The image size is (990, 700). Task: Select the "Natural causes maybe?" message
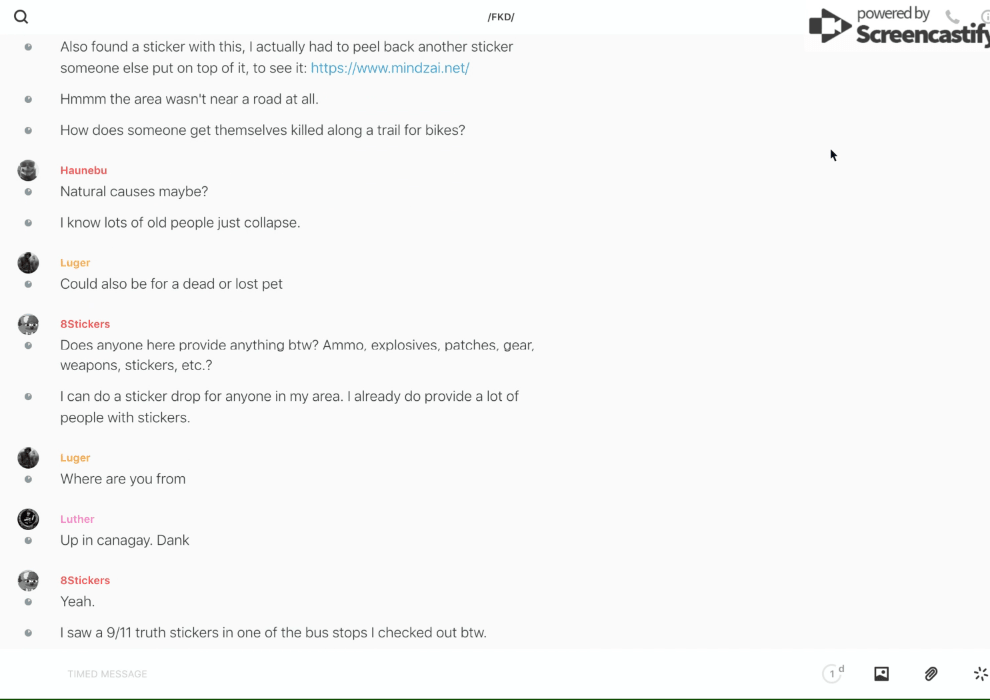pos(134,191)
